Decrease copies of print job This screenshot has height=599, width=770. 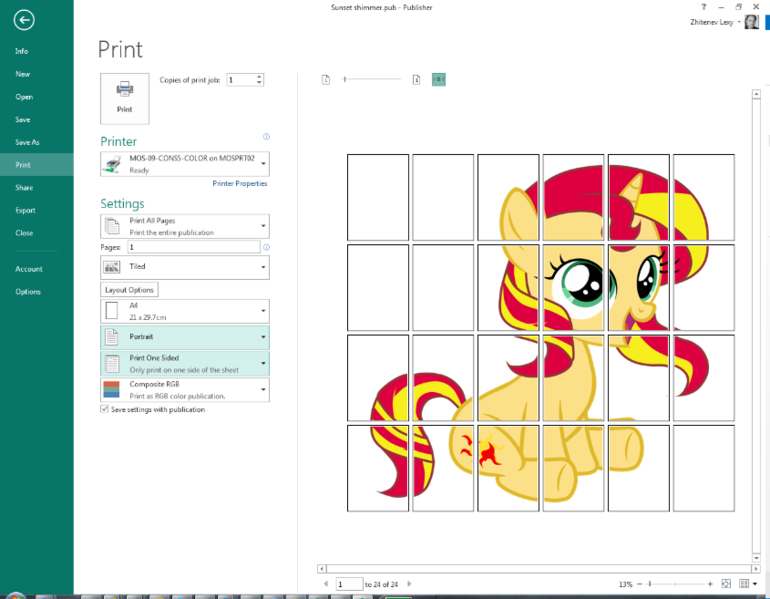259,82
